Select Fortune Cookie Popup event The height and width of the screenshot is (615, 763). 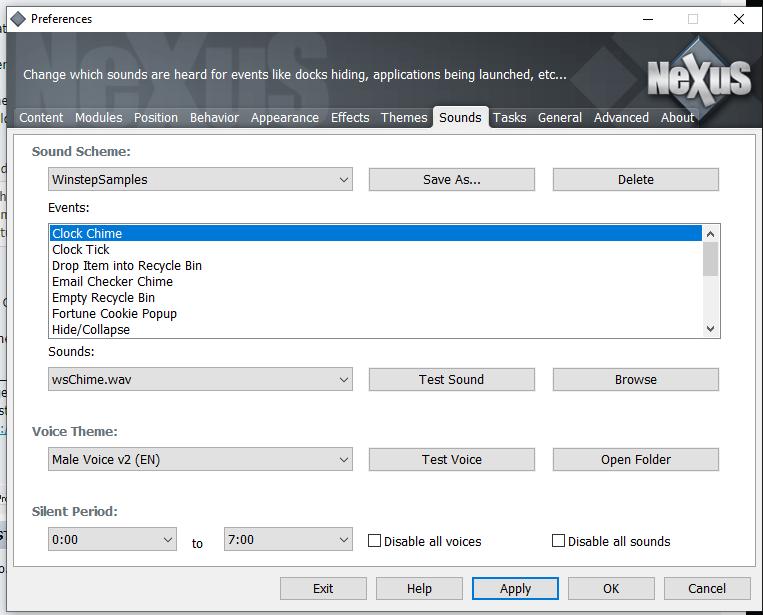pyautogui.click(x=114, y=314)
